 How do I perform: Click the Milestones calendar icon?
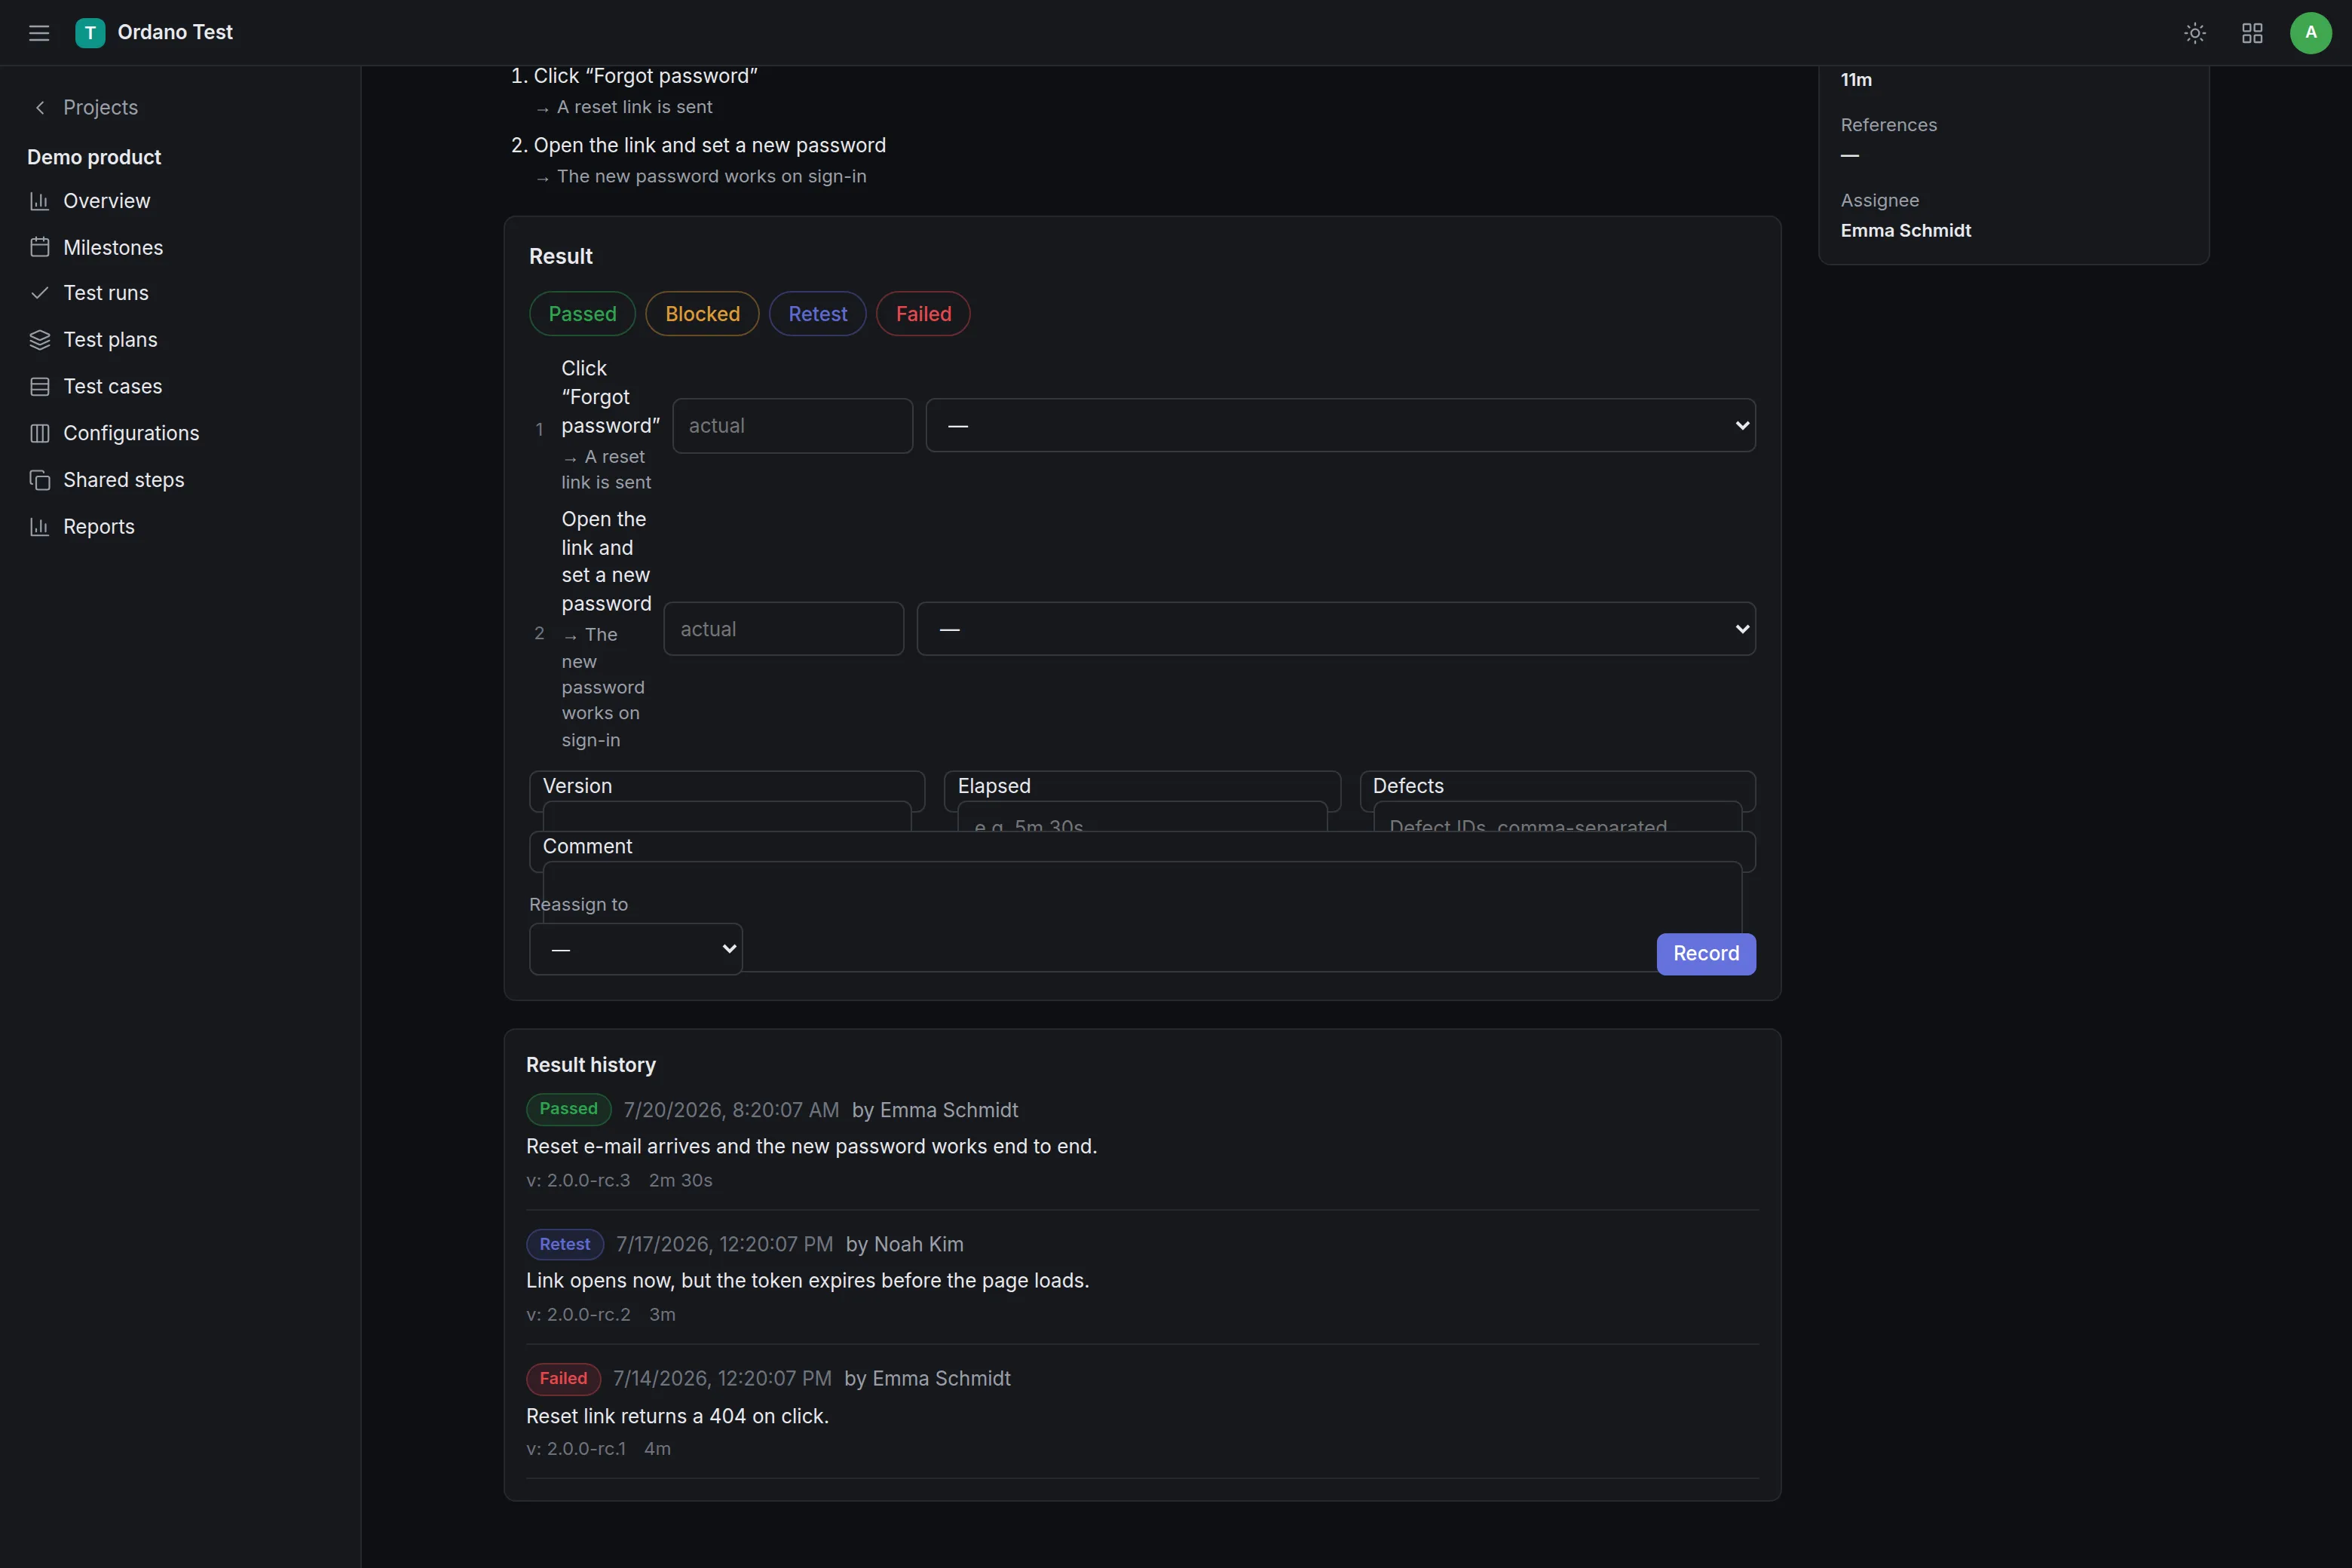[40, 248]
